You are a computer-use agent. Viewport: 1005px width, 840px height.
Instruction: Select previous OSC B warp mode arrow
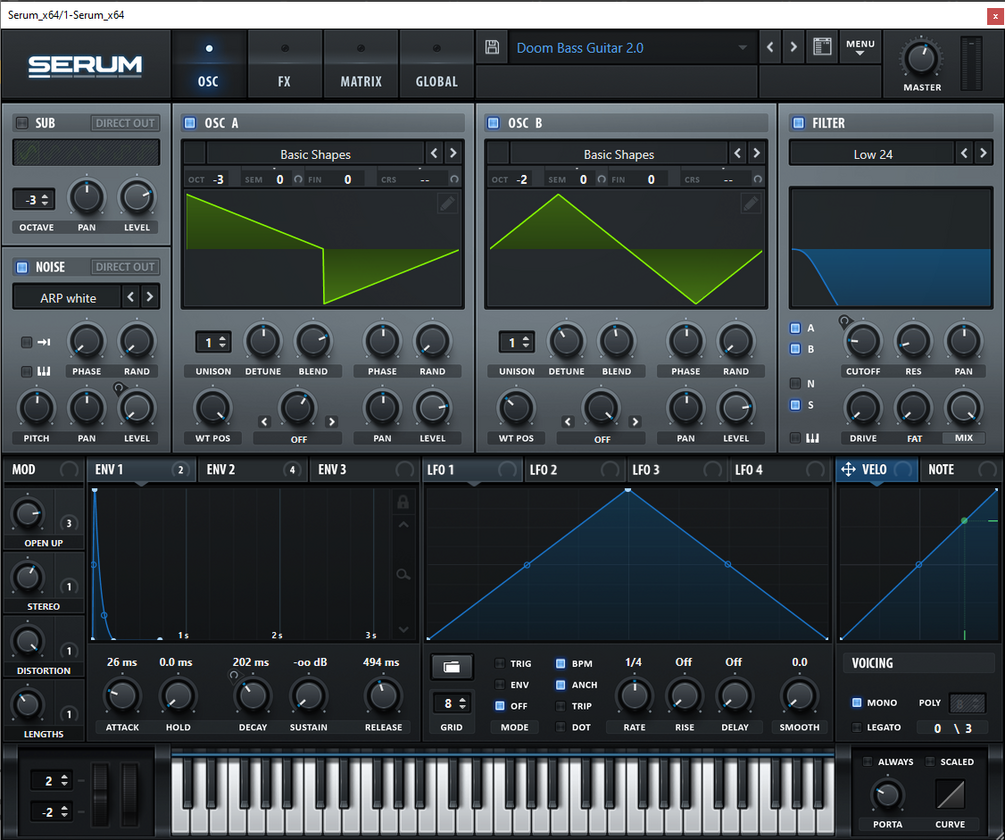568,422
